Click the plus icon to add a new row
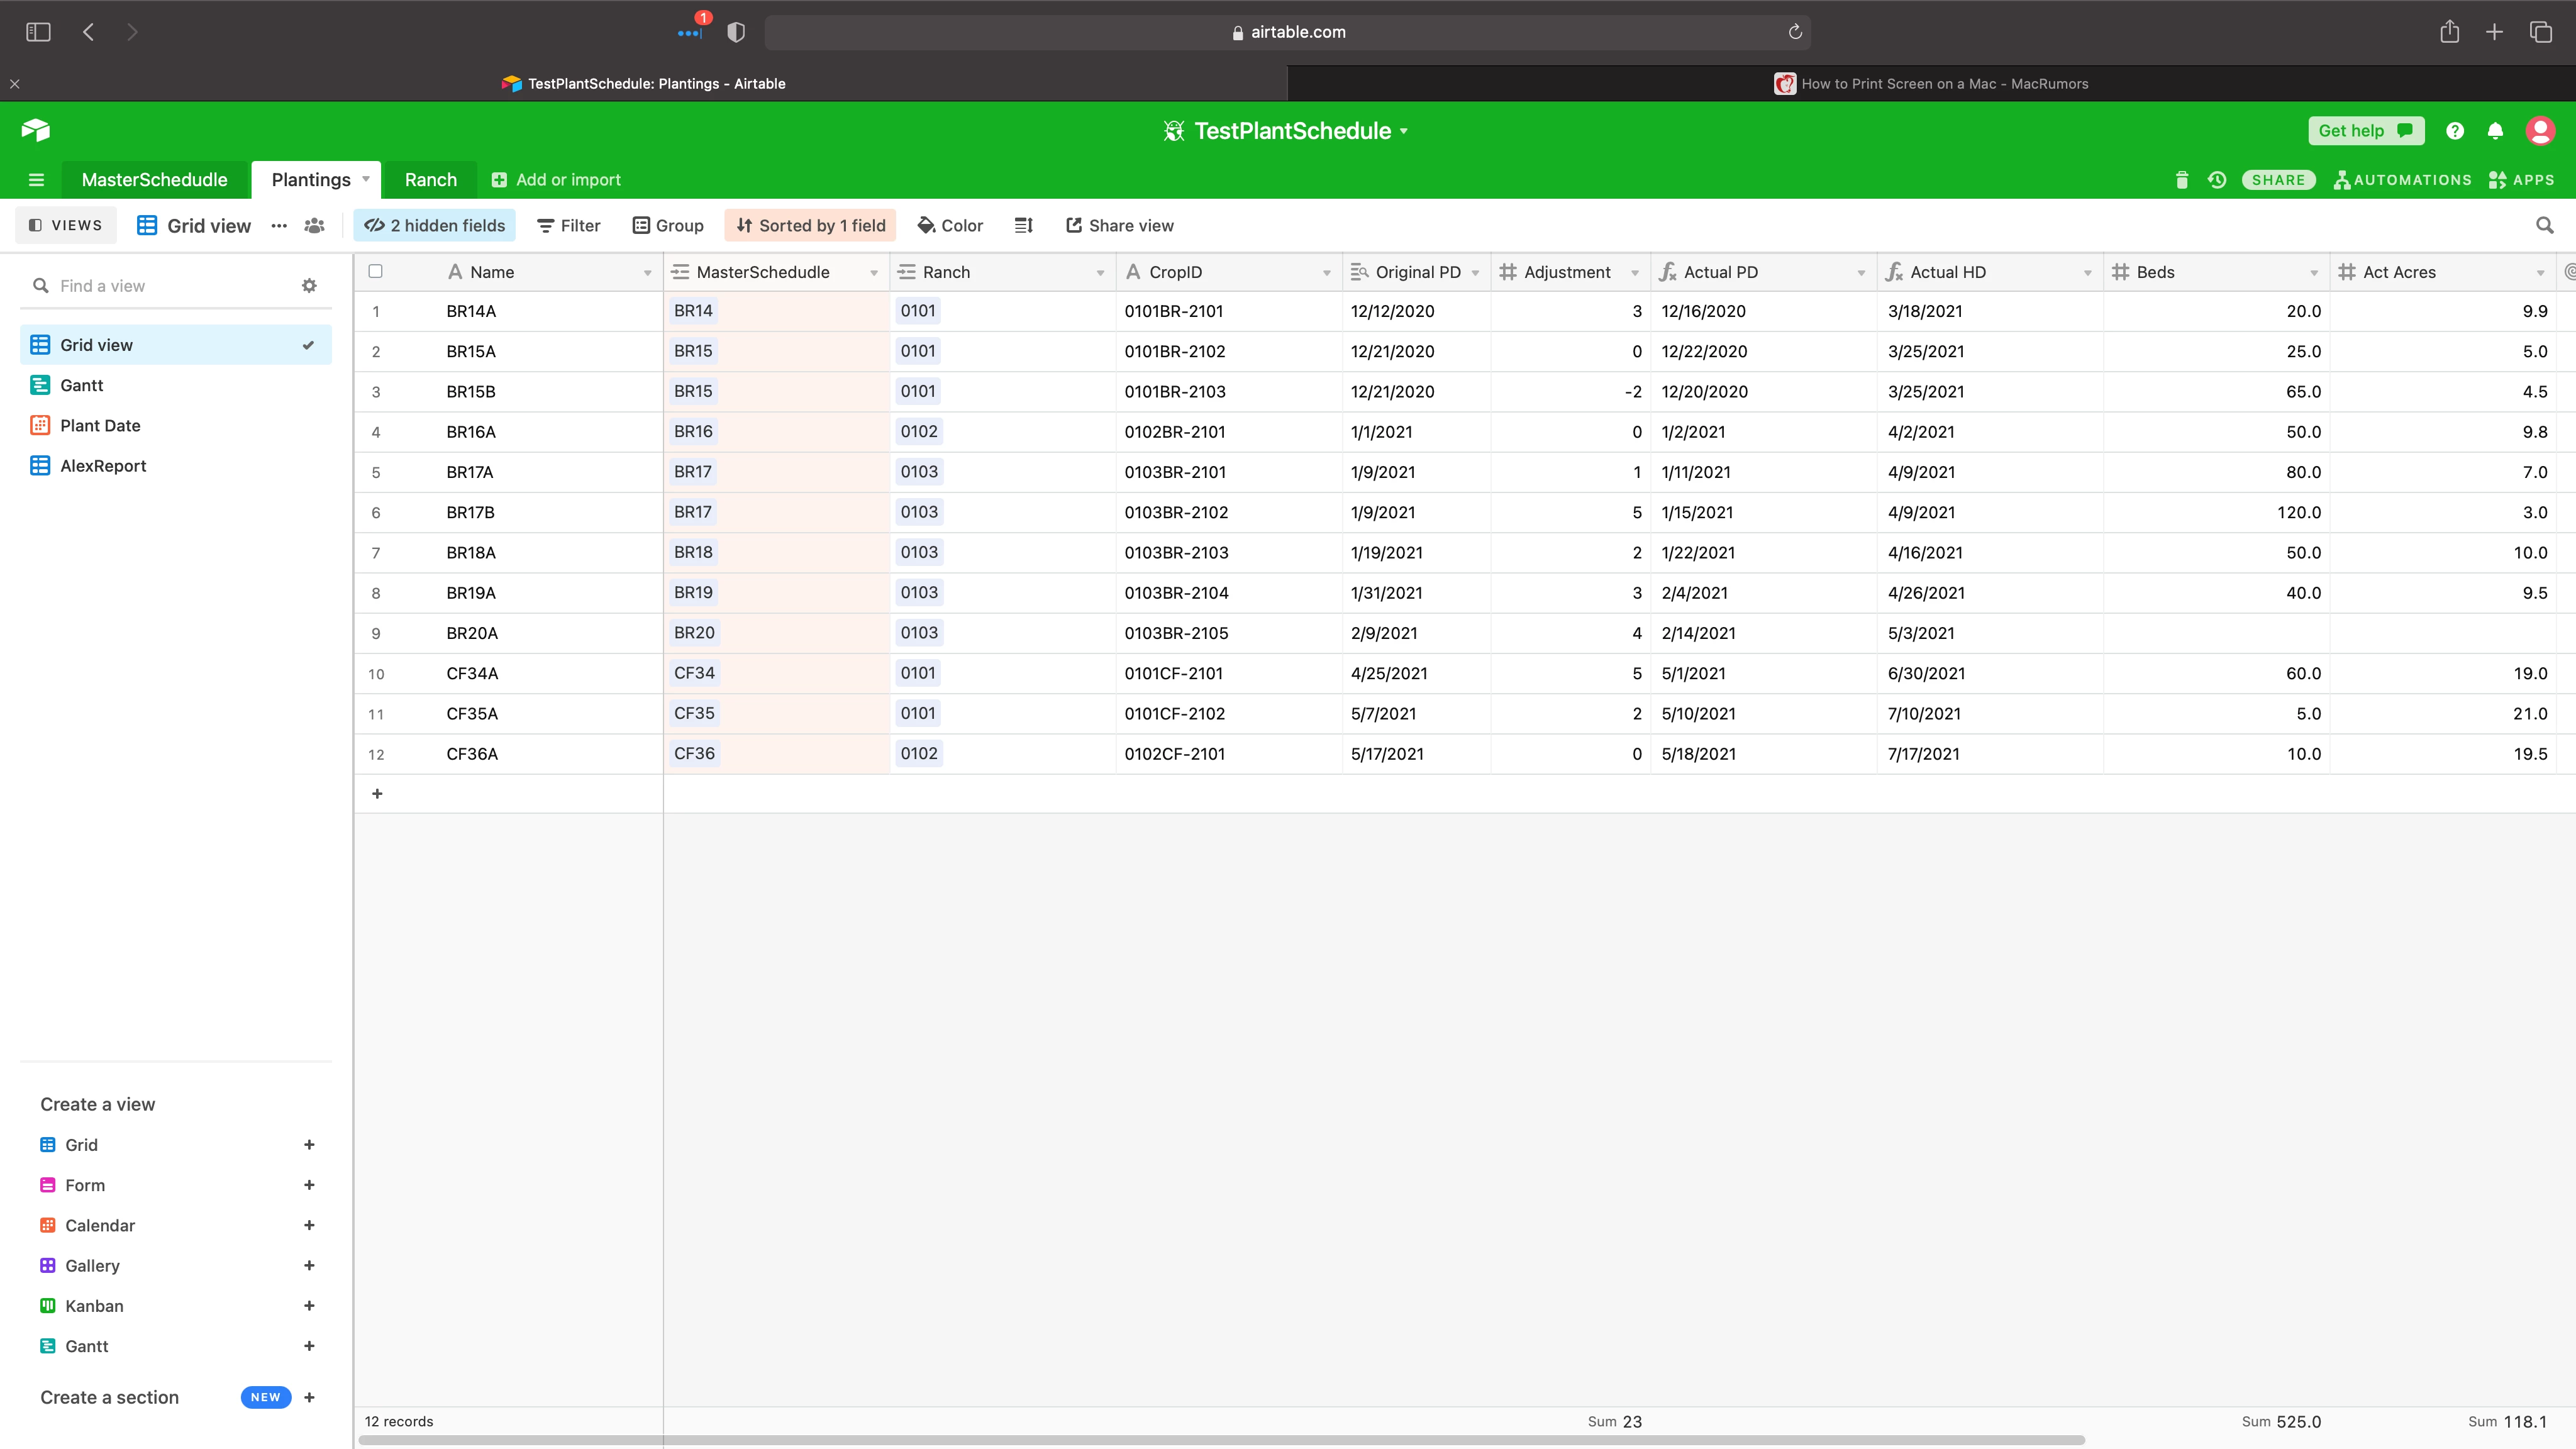The height and width of the screenshot is (1449, 2576). 377,794
